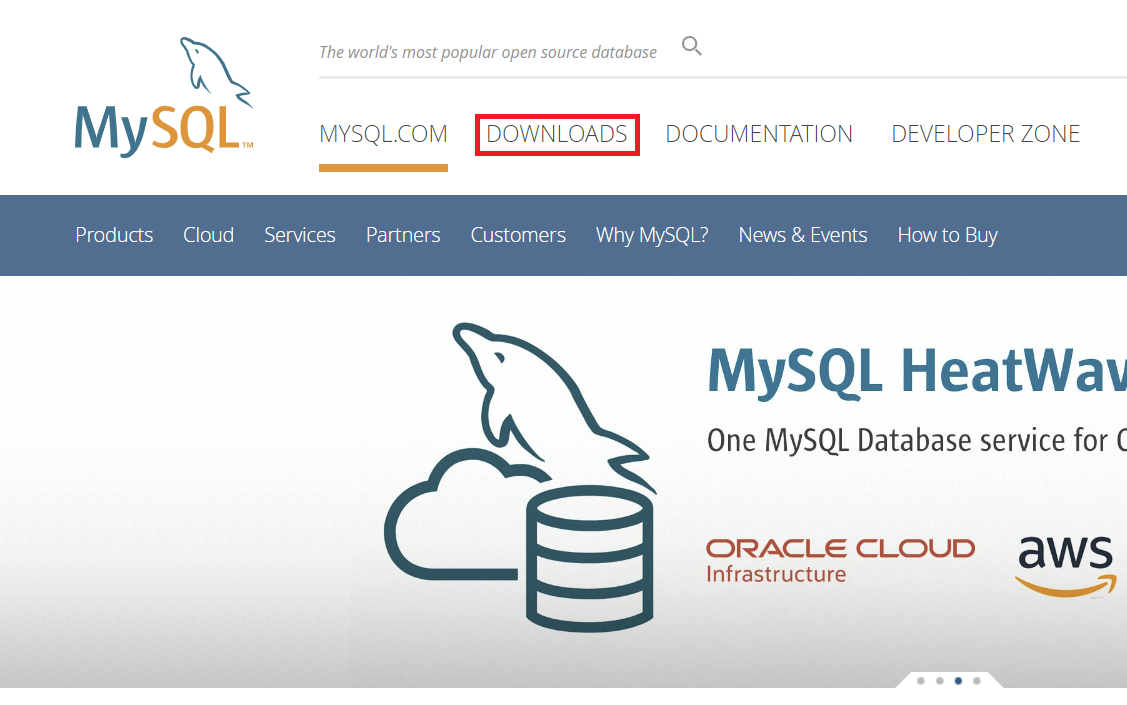Select the first carousel dot
The image size is (1127, 705).
(x=921, y=681)
